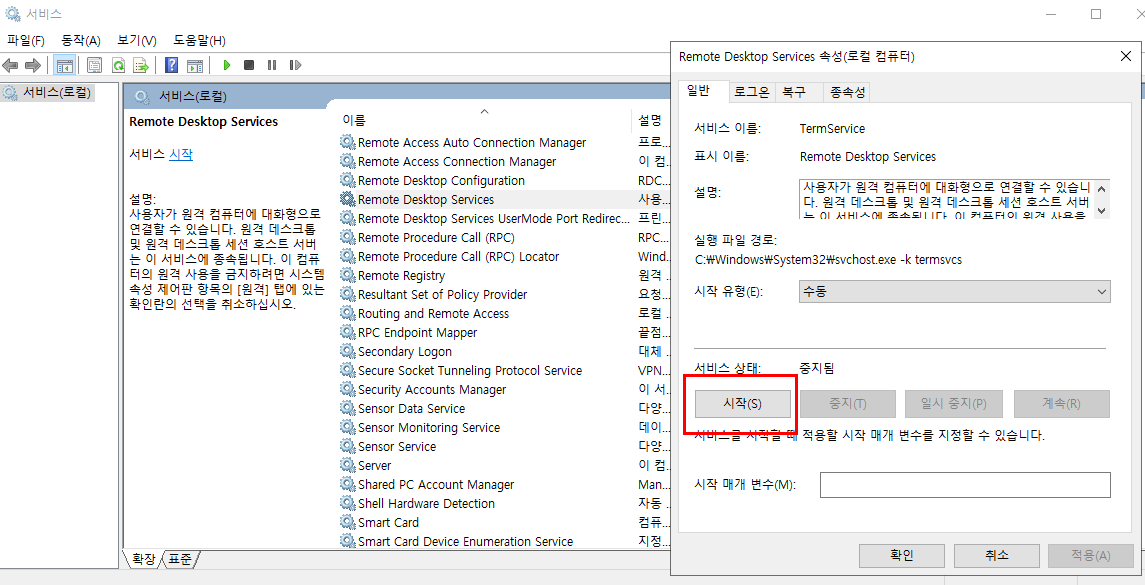Select Smart Card Device Enumeration Service row
The width and height of the screenshot is (1145, 585).
tap(504, 541)
